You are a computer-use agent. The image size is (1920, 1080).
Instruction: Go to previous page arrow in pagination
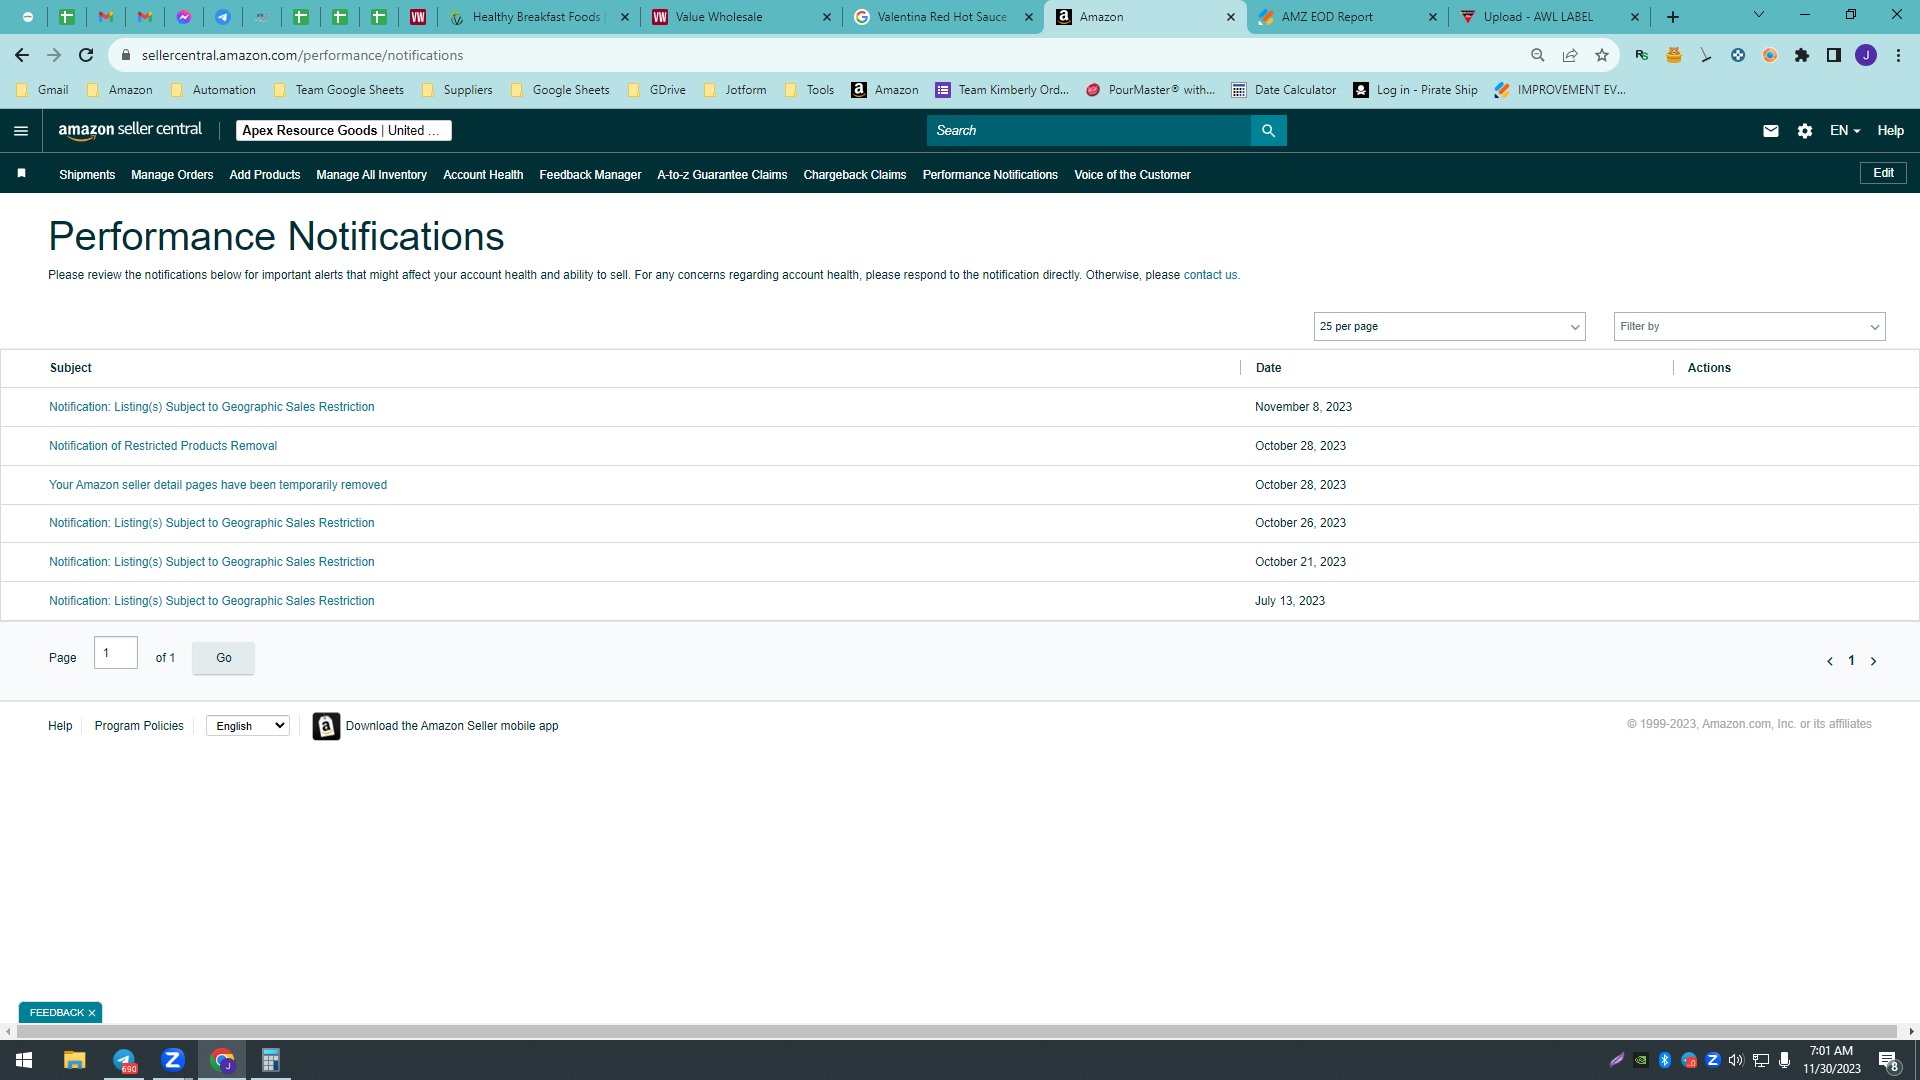click(1830, 661)
